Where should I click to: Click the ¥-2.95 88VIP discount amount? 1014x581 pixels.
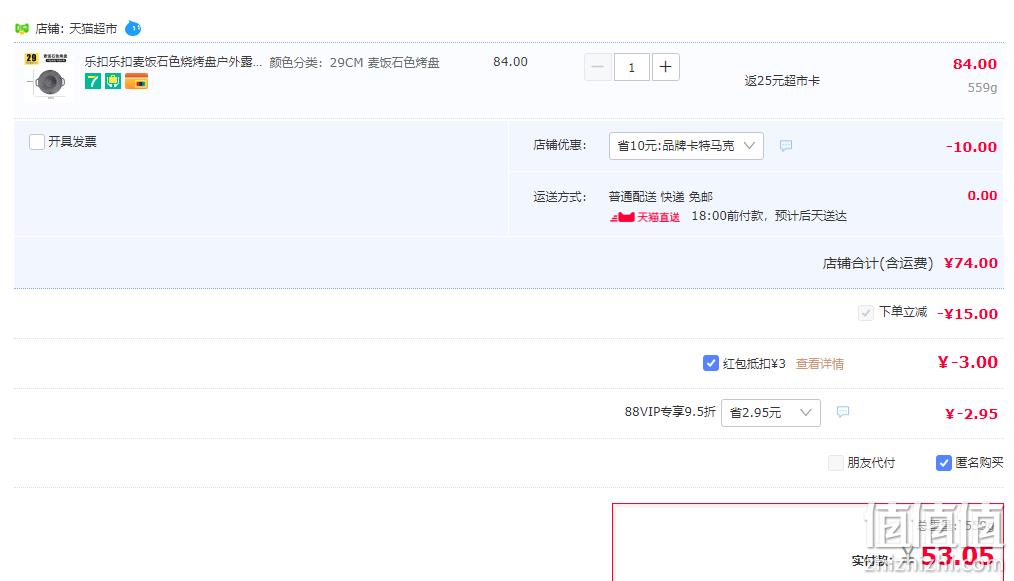click(x=971, y=413)
